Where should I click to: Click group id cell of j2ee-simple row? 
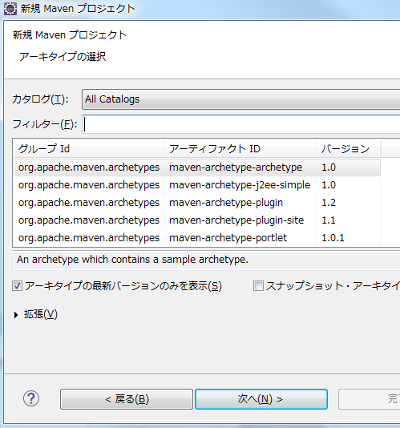point(89,185)
